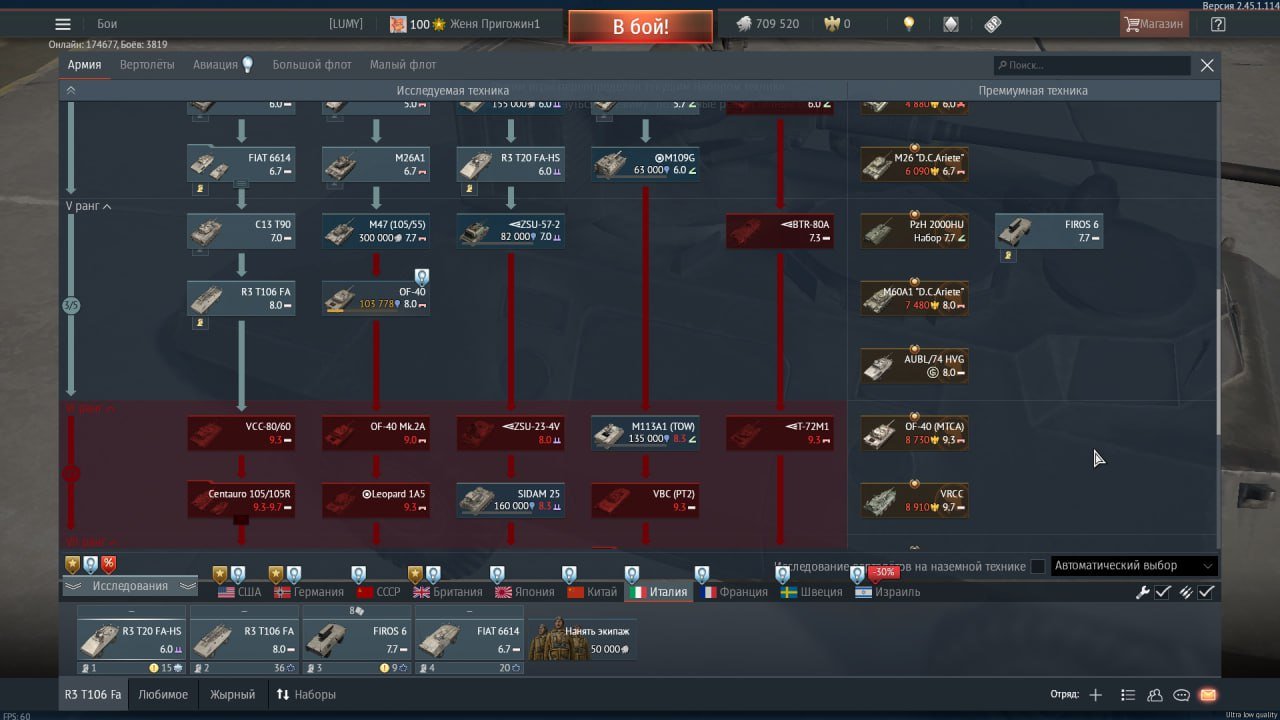
Task: Click the В бой! battle button
Action: pos(641,27)
